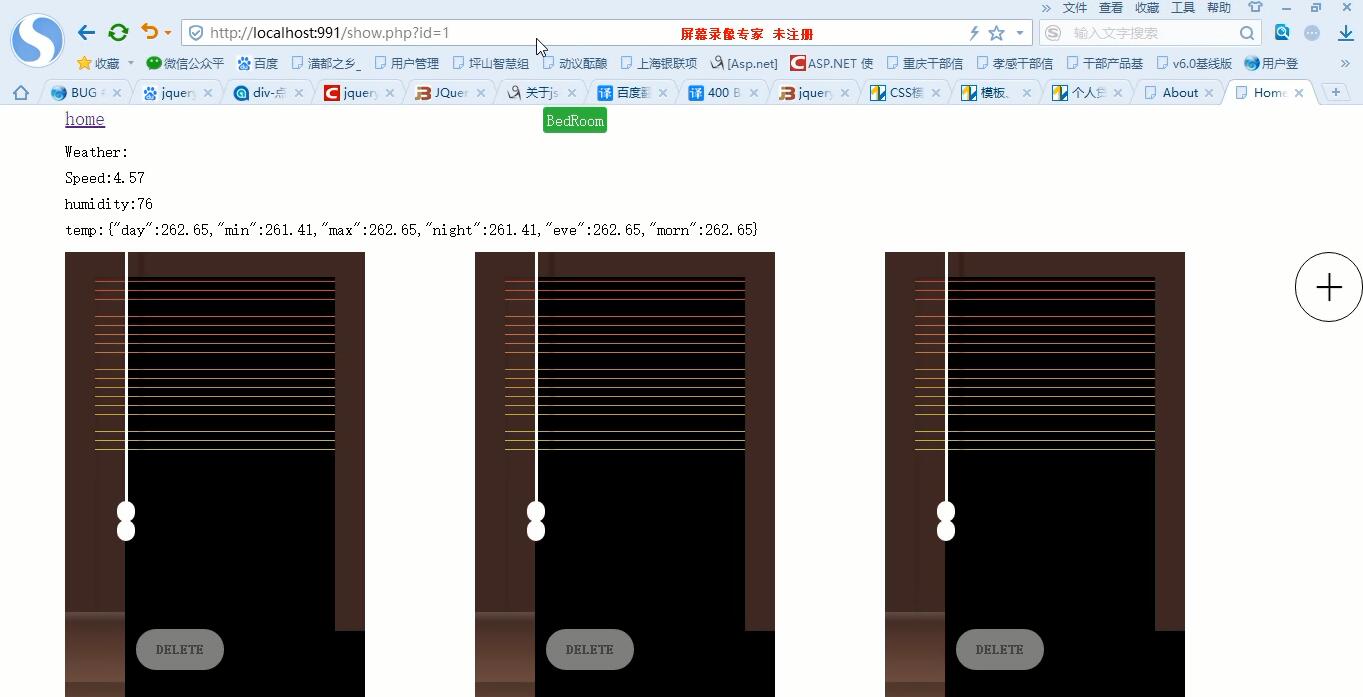The height and width of the screenshot is (697, 1363).
Task: Click the third window blind image
Action: (1035, 474)
